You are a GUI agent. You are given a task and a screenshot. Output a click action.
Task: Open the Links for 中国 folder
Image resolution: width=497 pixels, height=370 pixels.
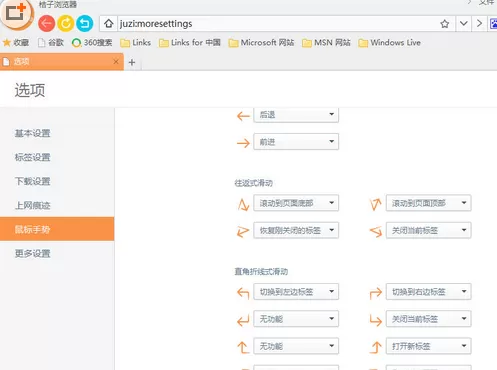click(190, 43)
